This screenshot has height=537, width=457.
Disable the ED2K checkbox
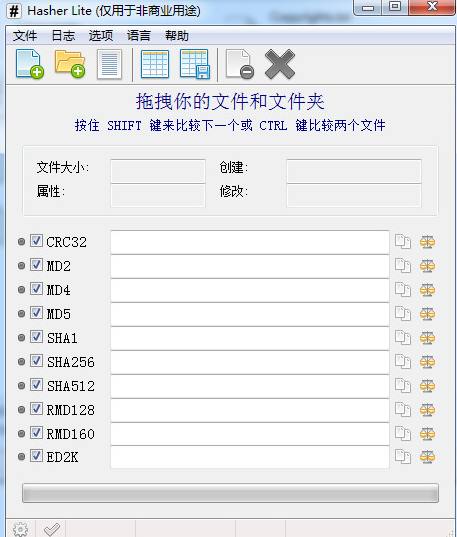[x=36, y=455]
